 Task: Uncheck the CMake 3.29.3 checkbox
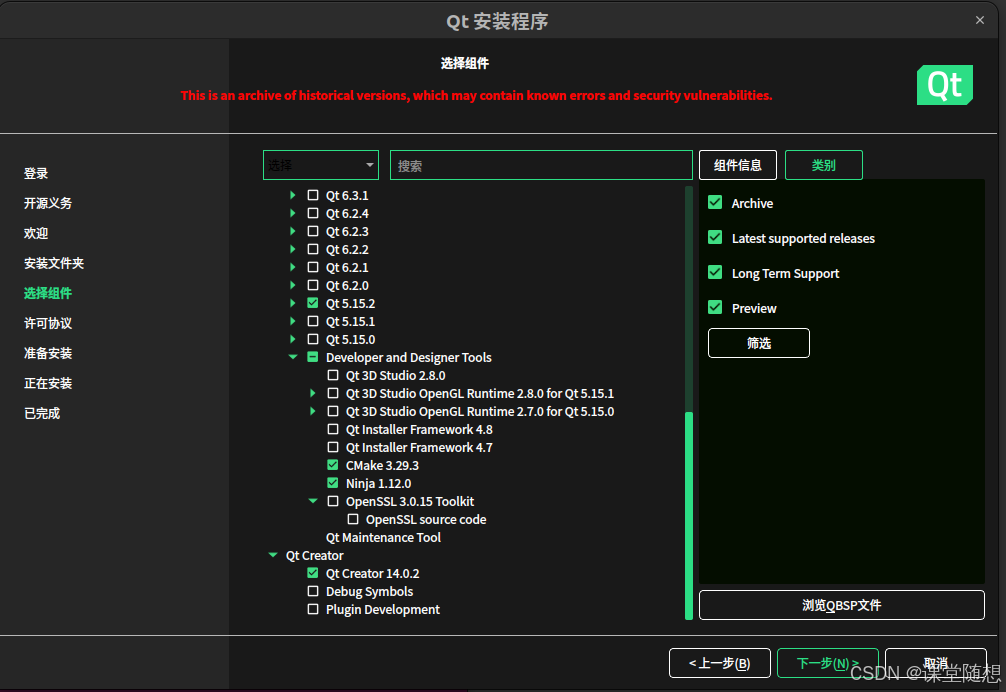point(333,465)
